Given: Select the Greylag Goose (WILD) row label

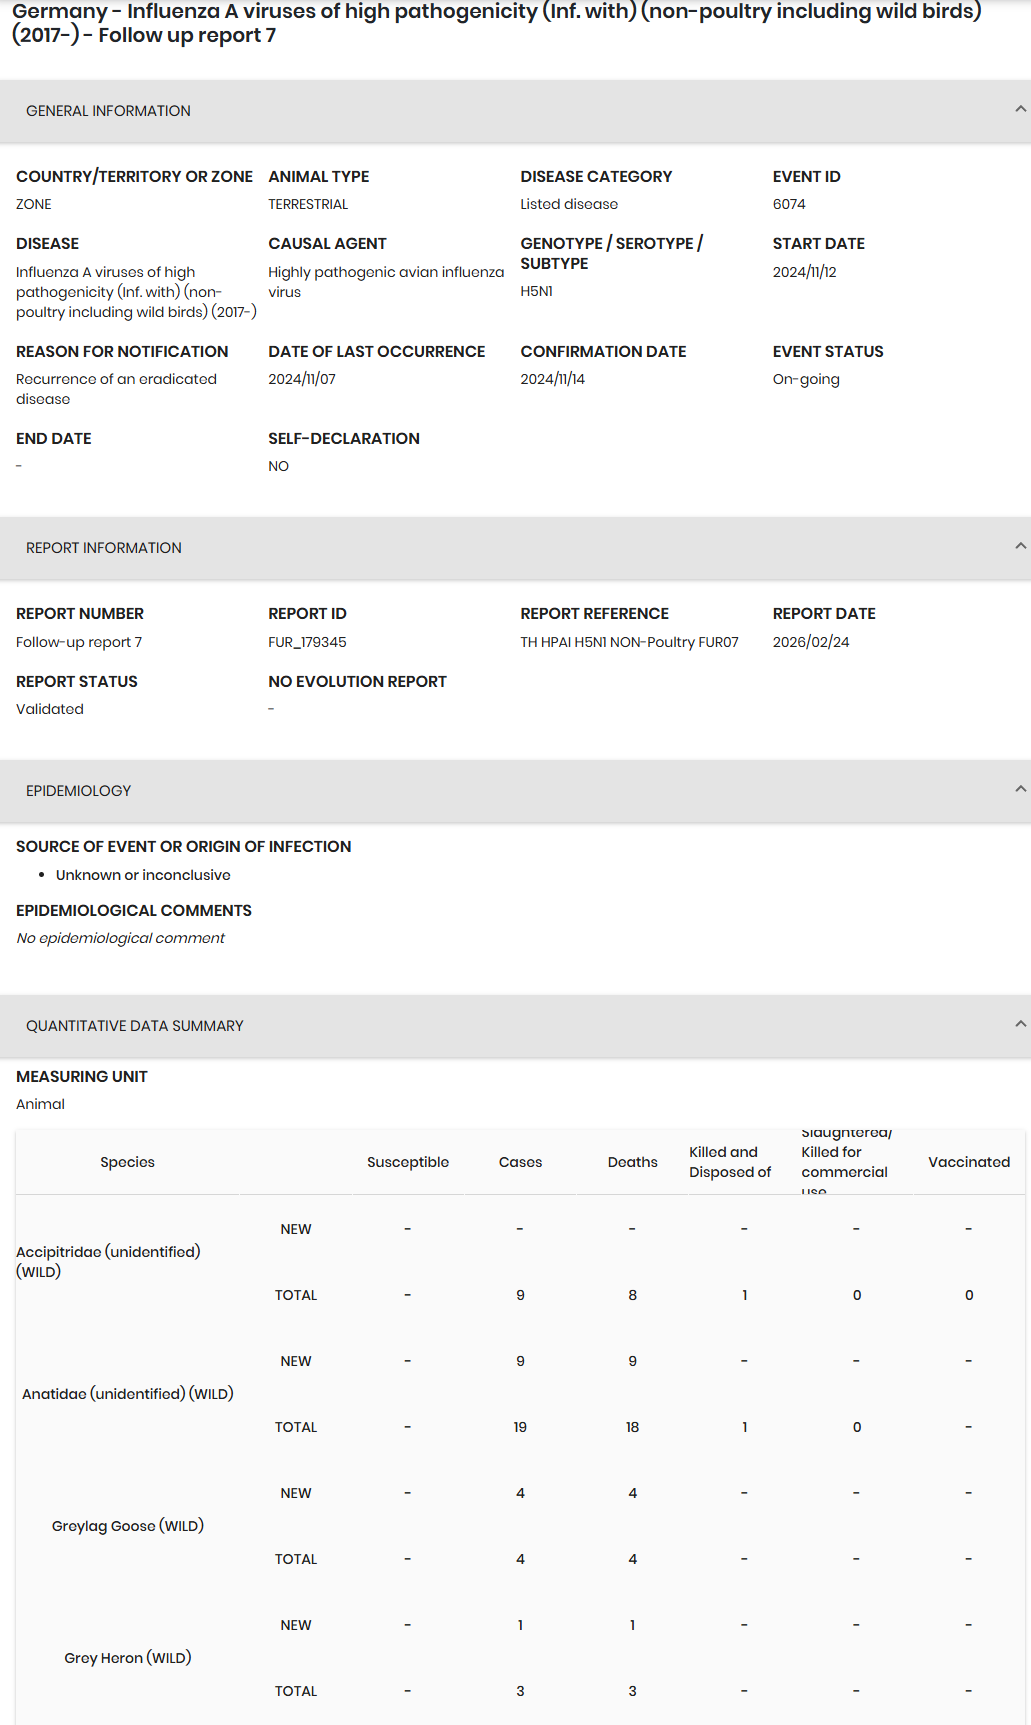Looking at the screenshot, I should pos(127,1526).
